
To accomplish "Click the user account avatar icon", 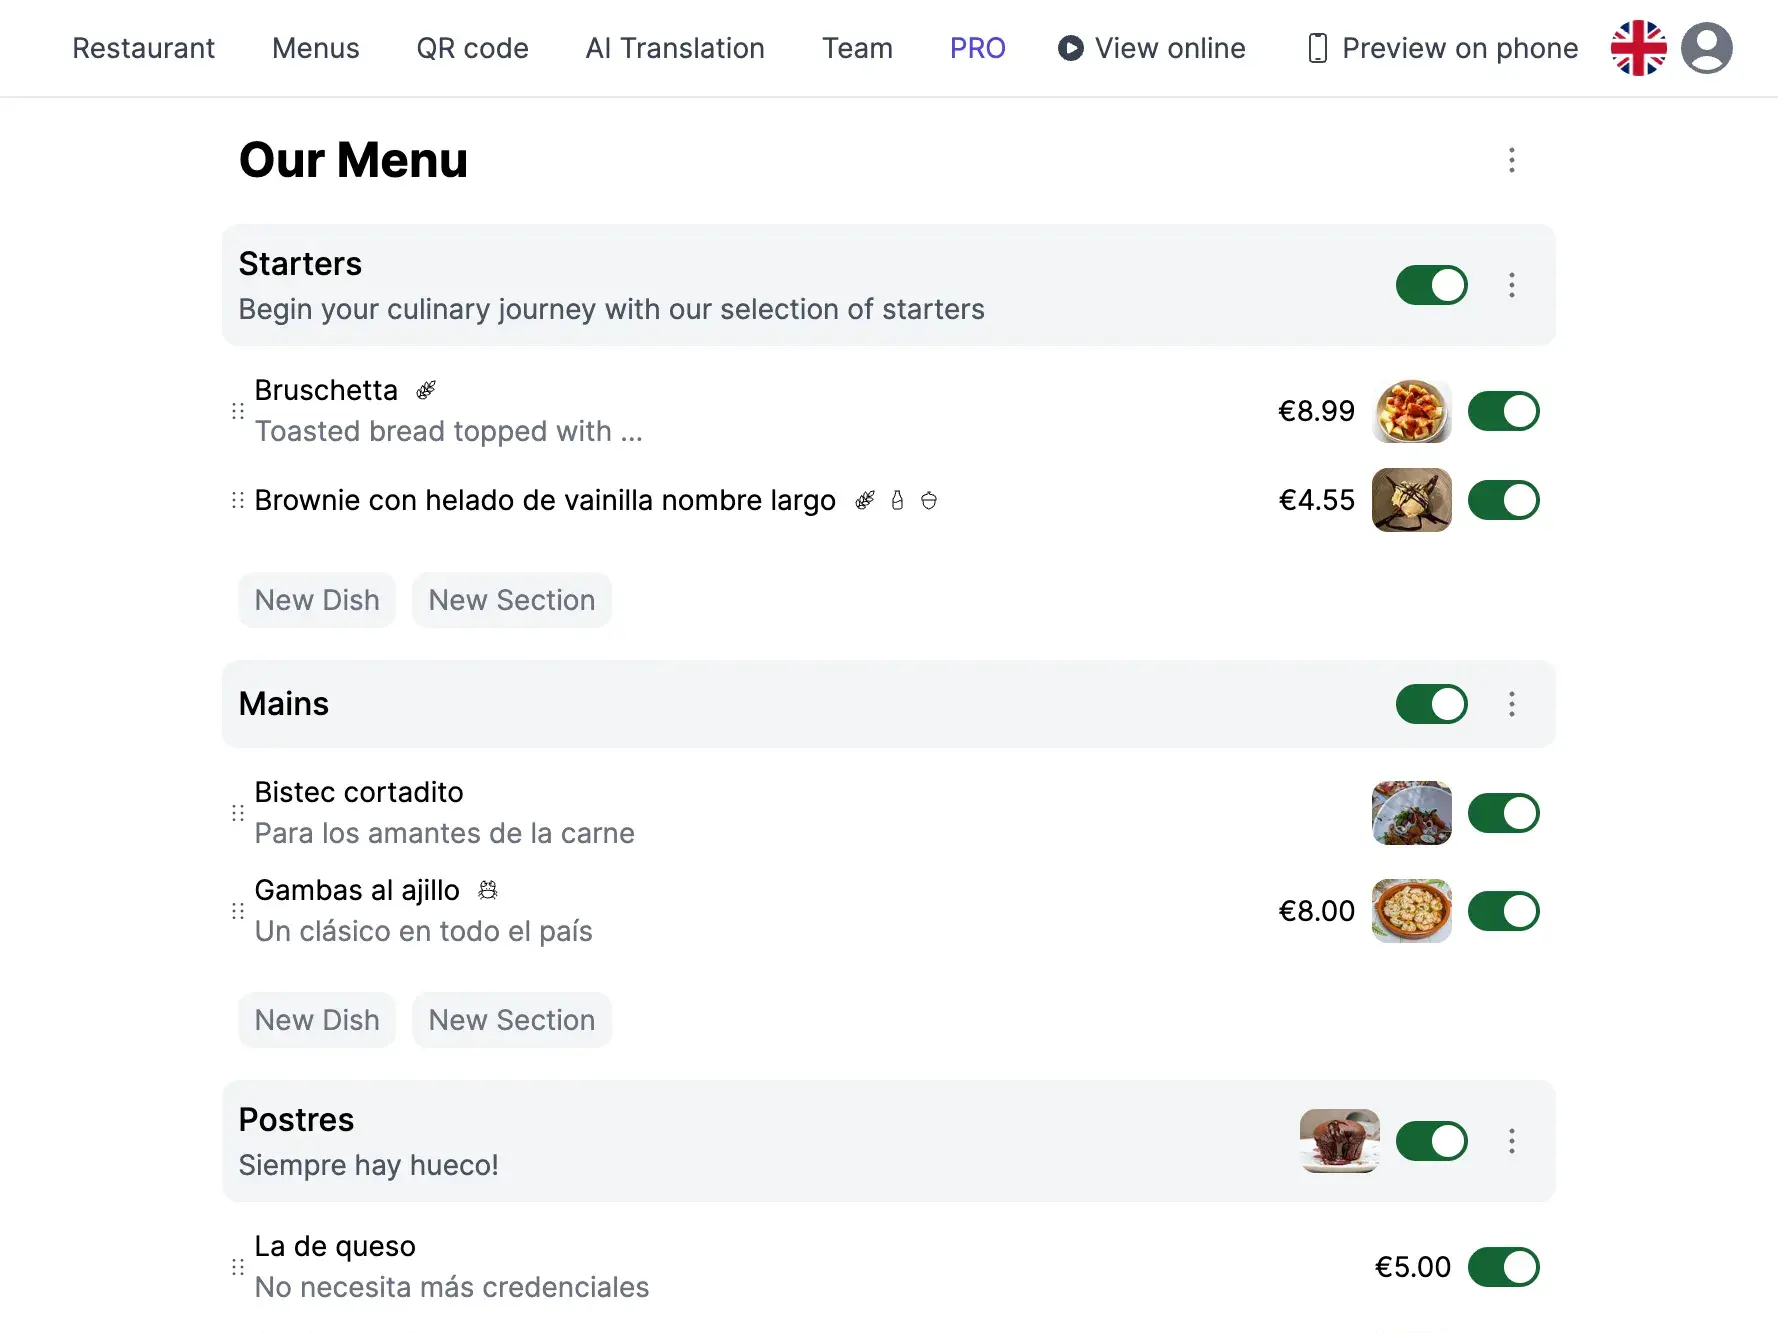I will 1708,47.
